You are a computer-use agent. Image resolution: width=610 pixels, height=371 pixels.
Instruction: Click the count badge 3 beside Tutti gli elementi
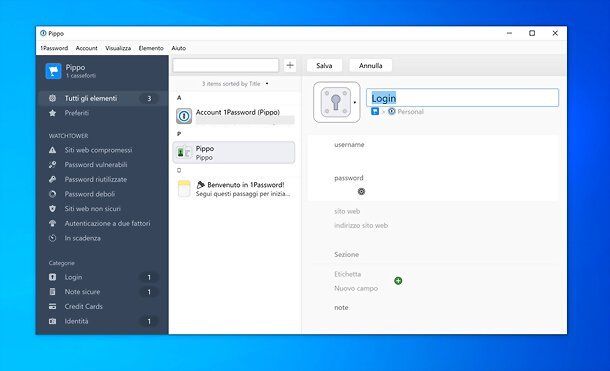pyautogui.click(x=149, y=98)
